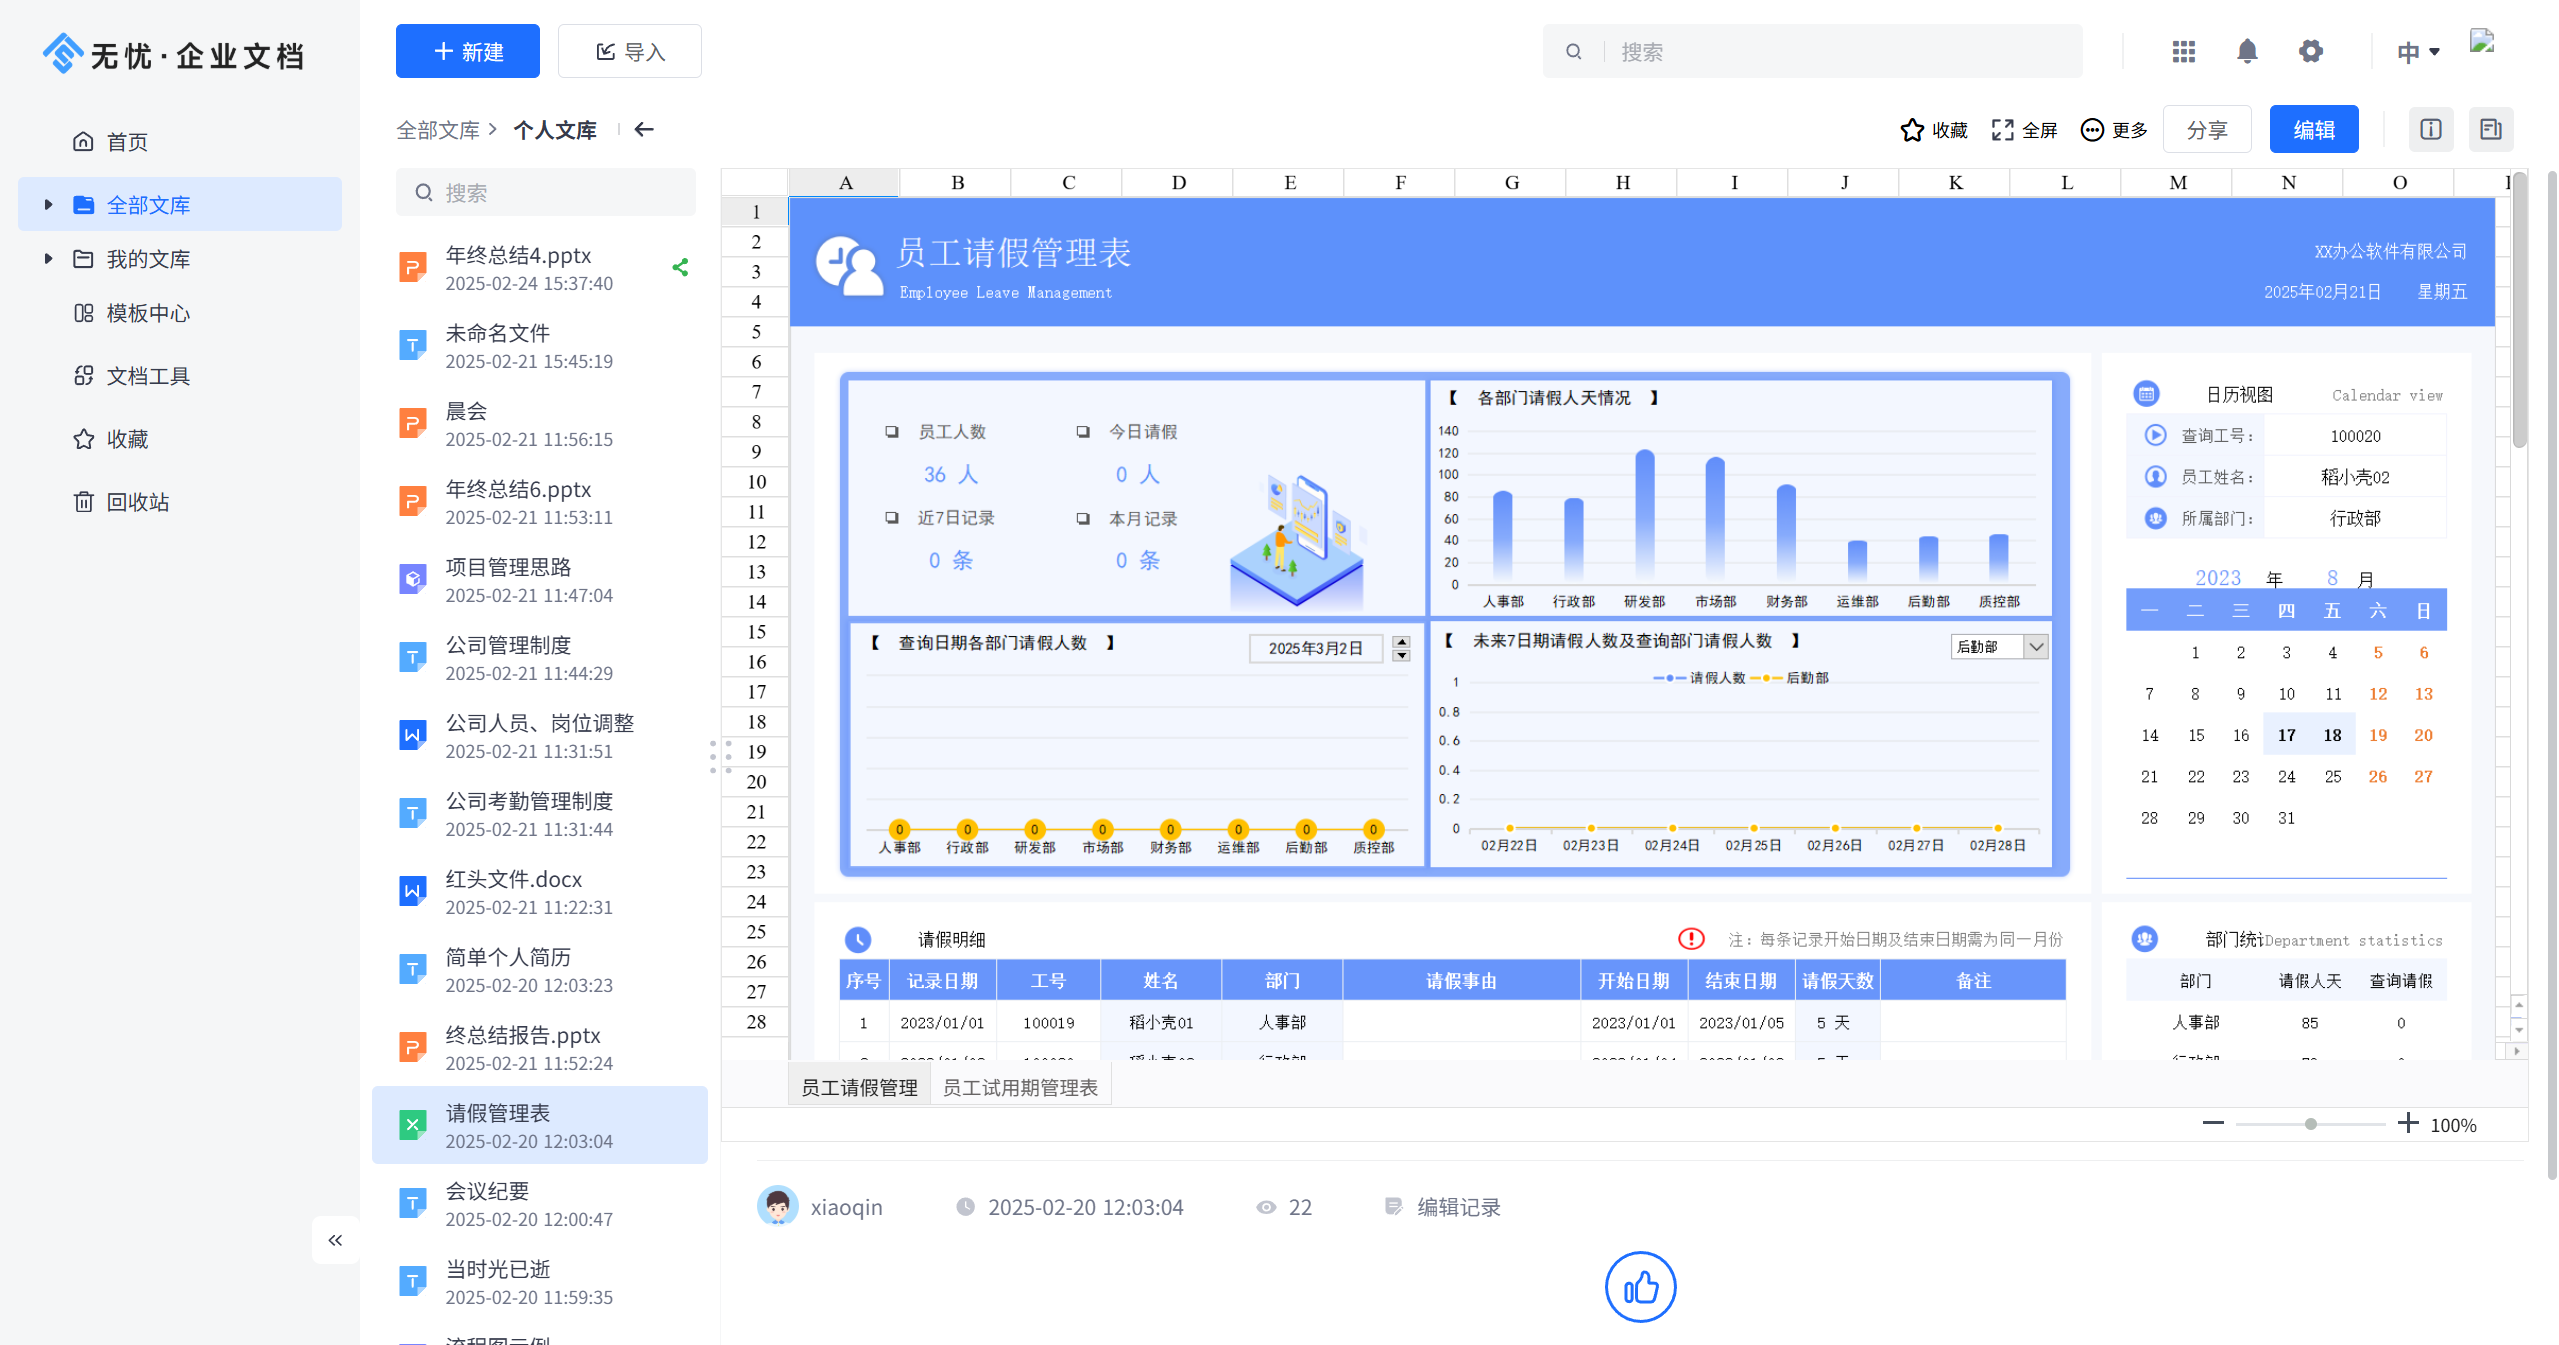The height and width of the screenshot is (1345, 2559).
Task: Click the share icon on 年终总结4.pptx
Action: (680, 267)
